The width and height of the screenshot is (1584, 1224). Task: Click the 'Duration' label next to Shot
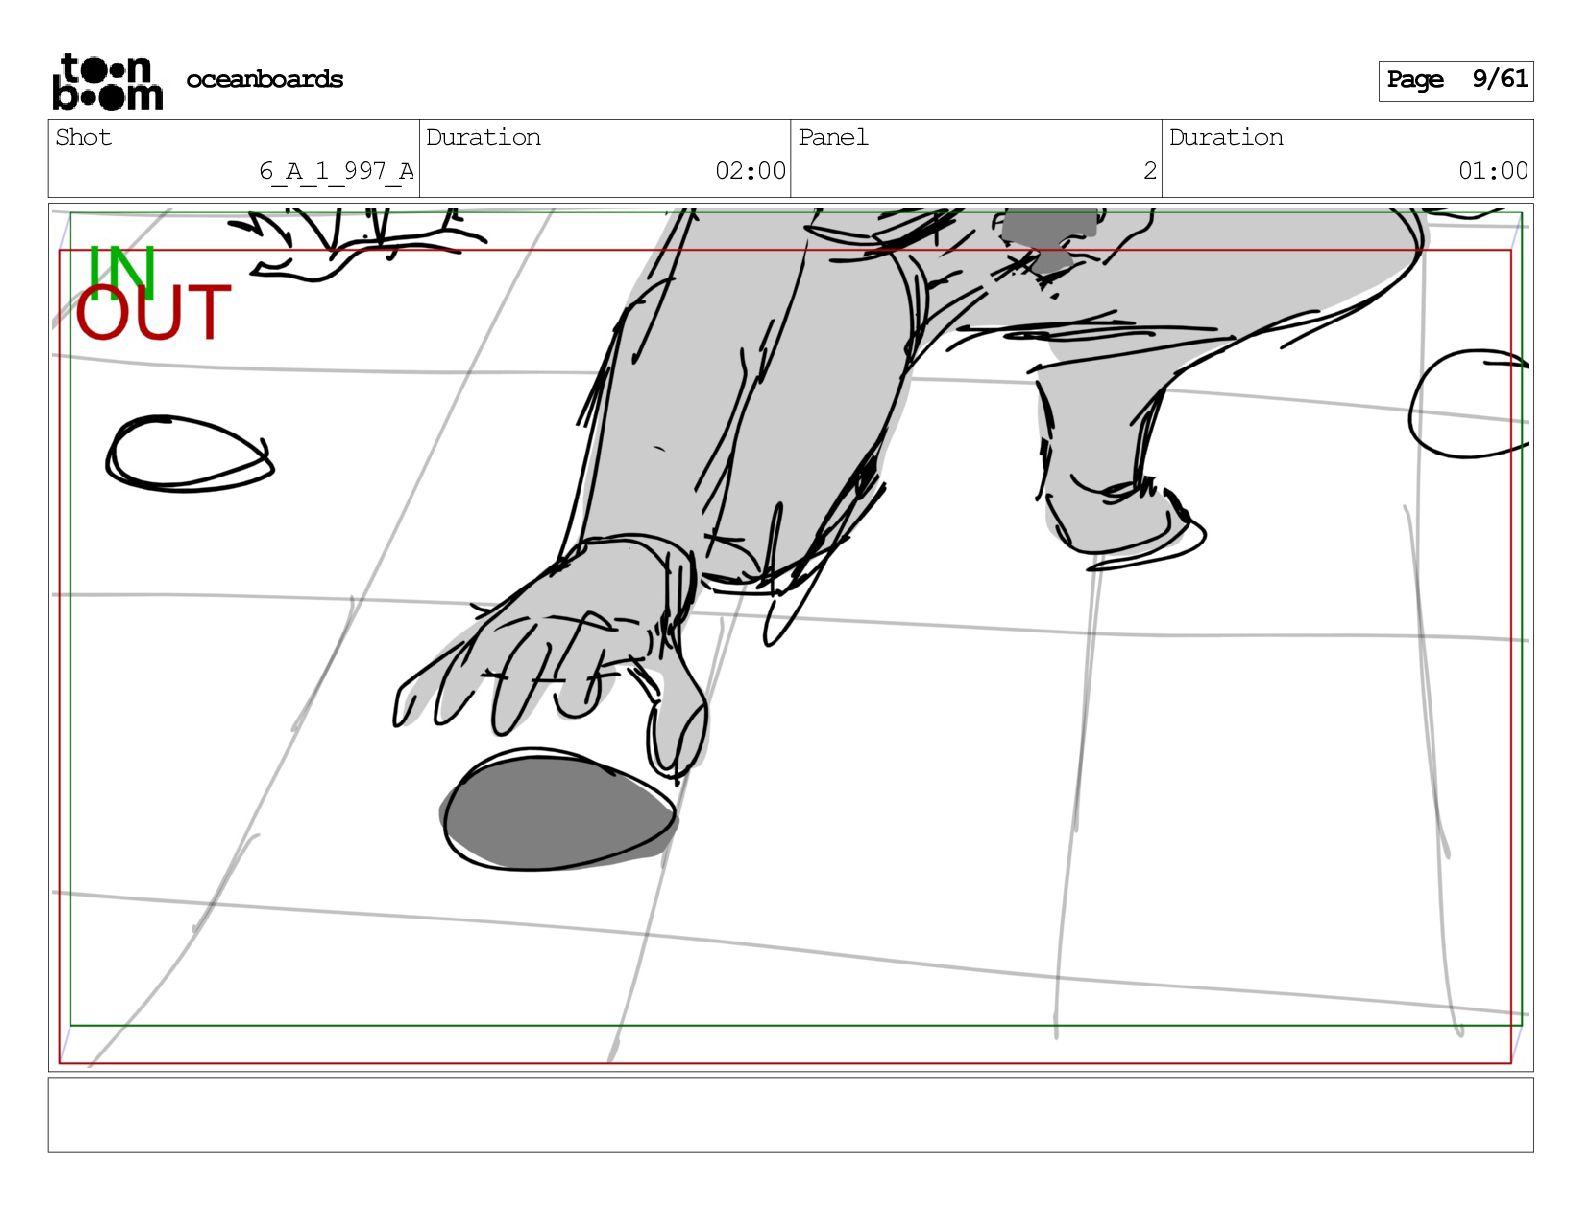tap(483, 137)
